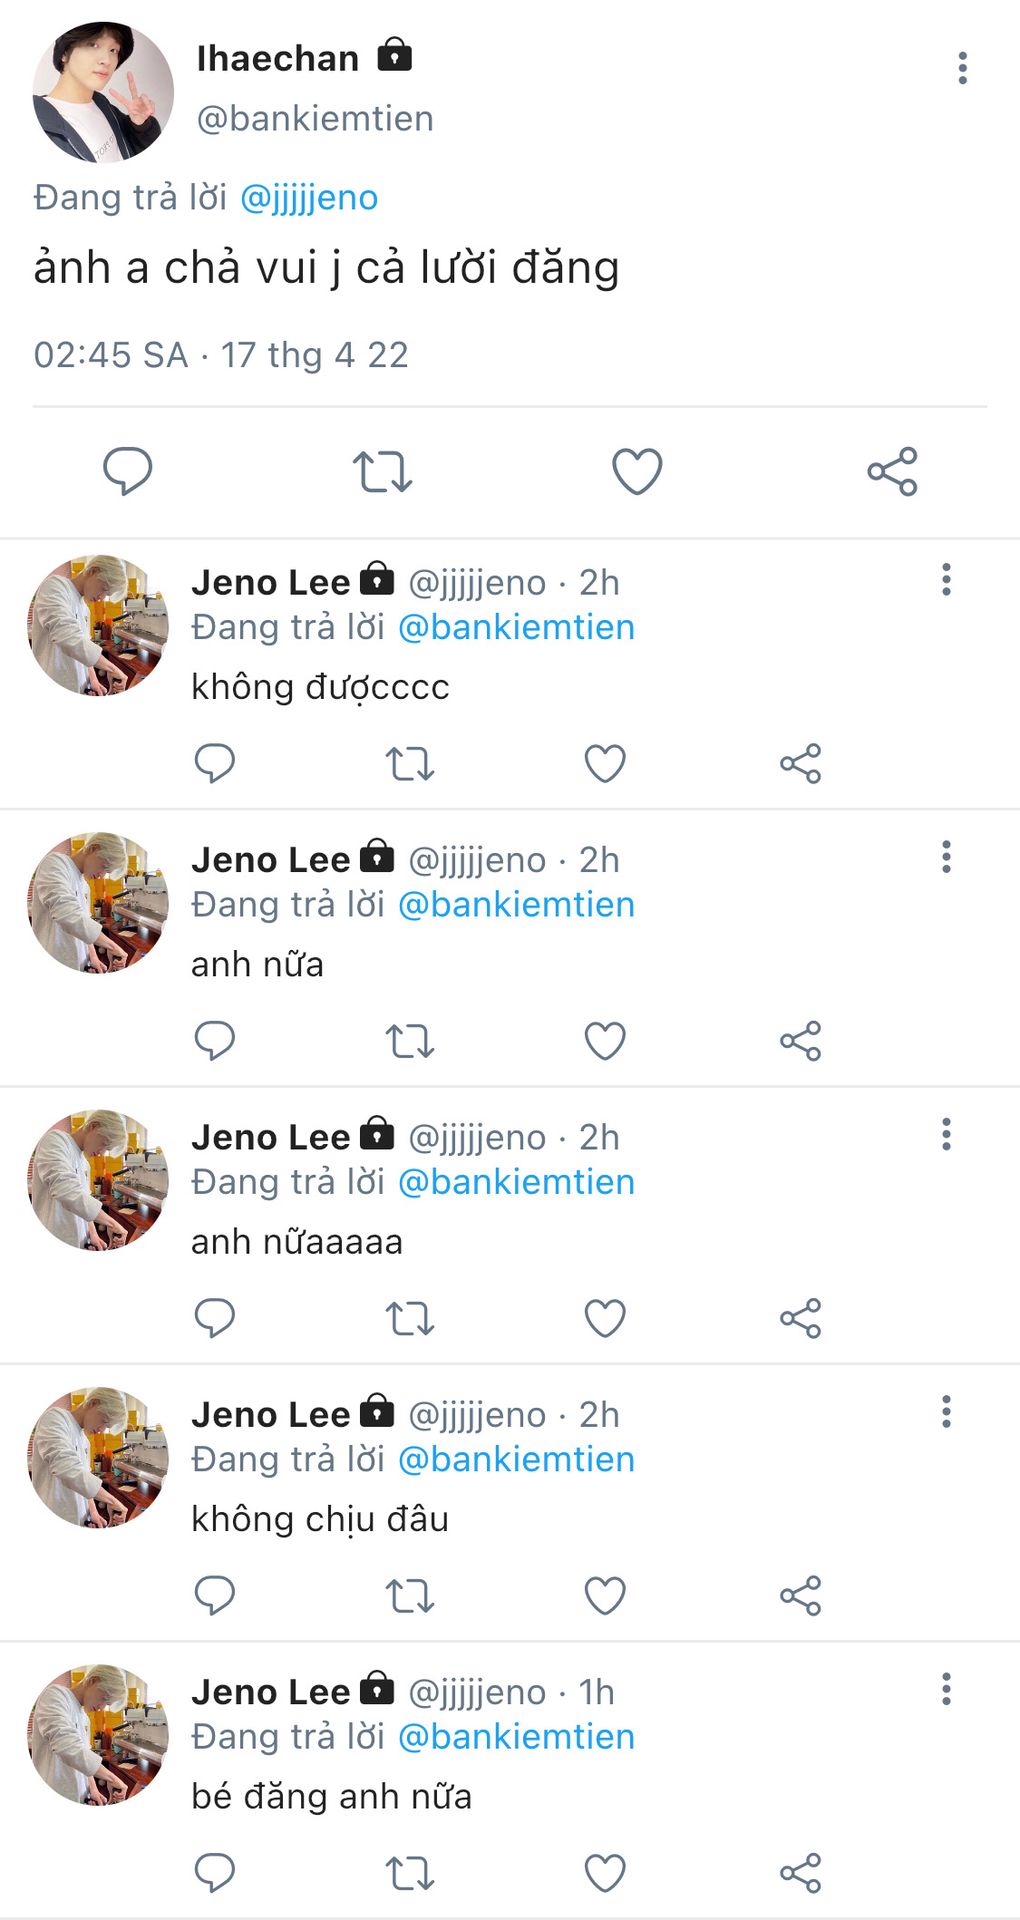Image resolution: width=1020 pixels, height=1920 pixels.
Task: Reply to the "anh nữa" tweet
Action: tap(214, 1041)
